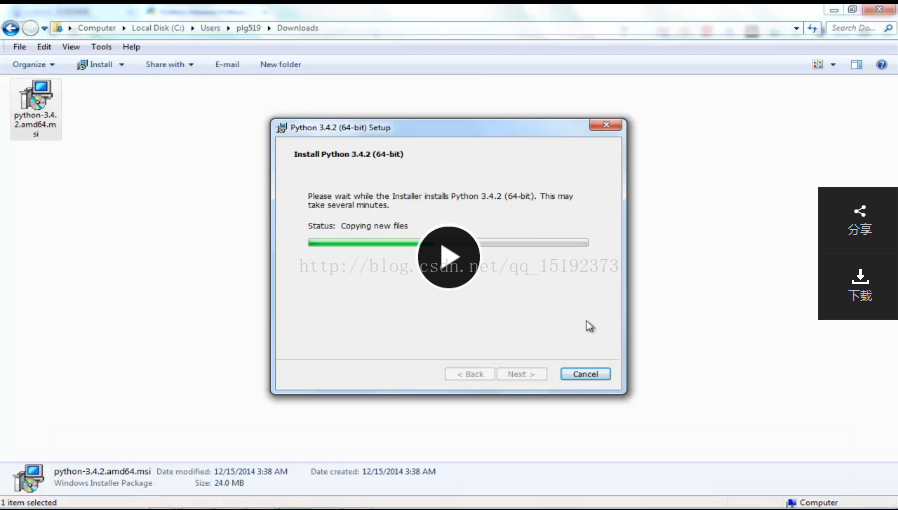Click the folder icon in address bar
The image size is (898, 510).
tap(57, 27)
